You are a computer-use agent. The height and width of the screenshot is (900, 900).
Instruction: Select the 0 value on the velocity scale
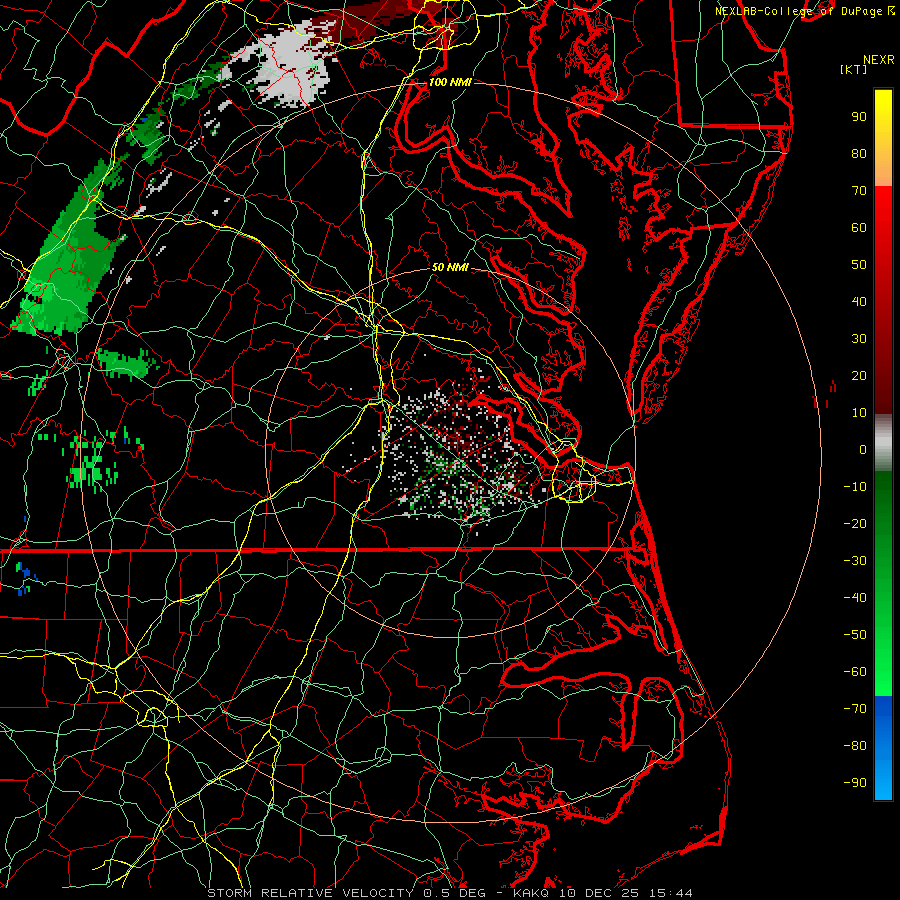(x=863, y=450)
